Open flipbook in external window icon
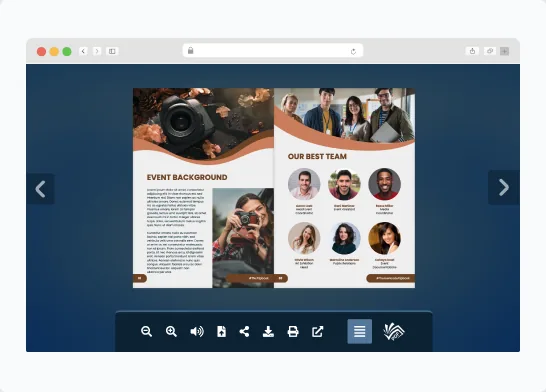This screenshot has width=546, height=392. click(x=317, y=331)
